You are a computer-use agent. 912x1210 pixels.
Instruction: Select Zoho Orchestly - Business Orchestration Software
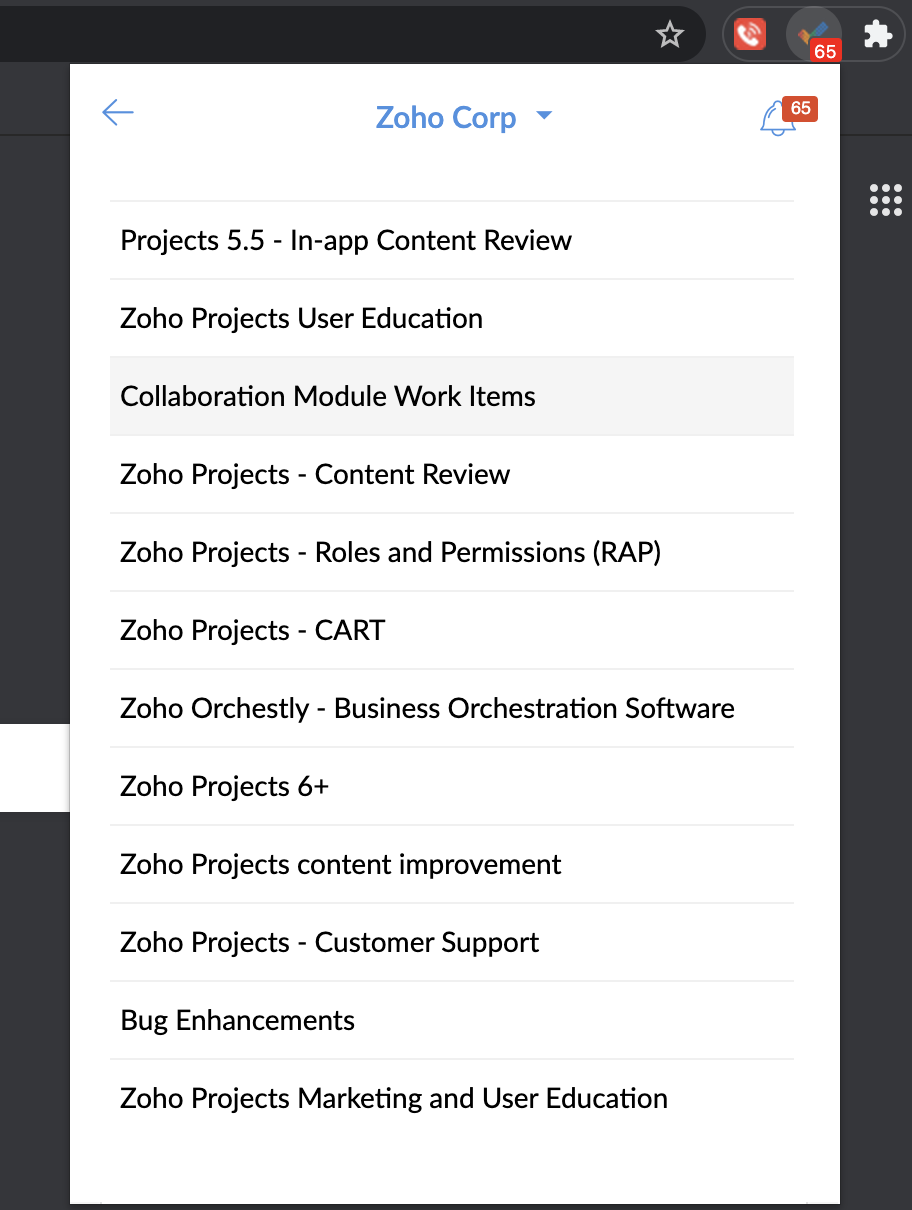click(452, 708)
